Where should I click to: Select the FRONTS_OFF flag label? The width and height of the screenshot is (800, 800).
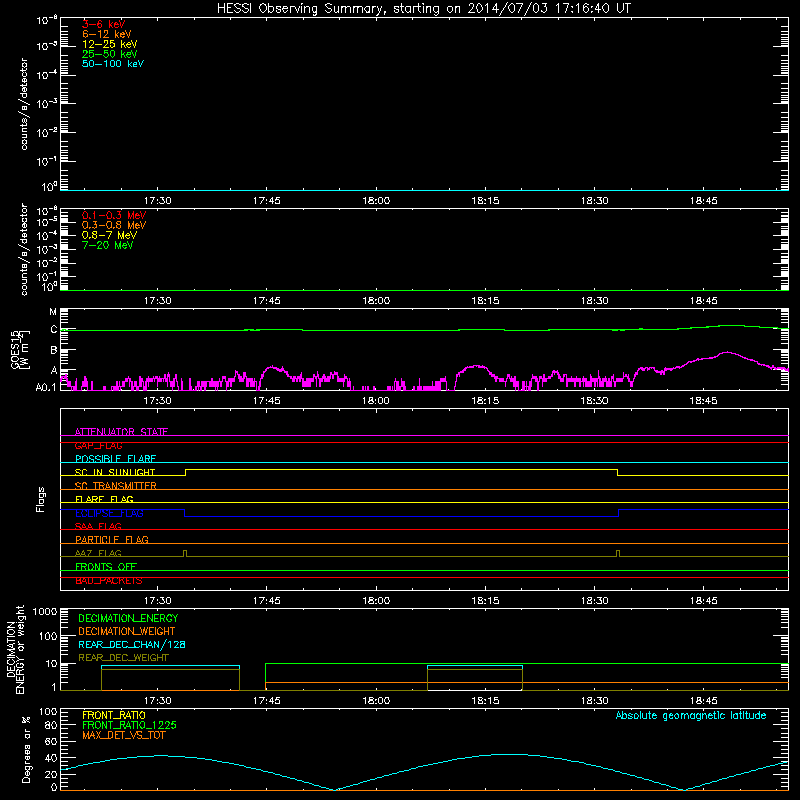[x=106, y=566]
